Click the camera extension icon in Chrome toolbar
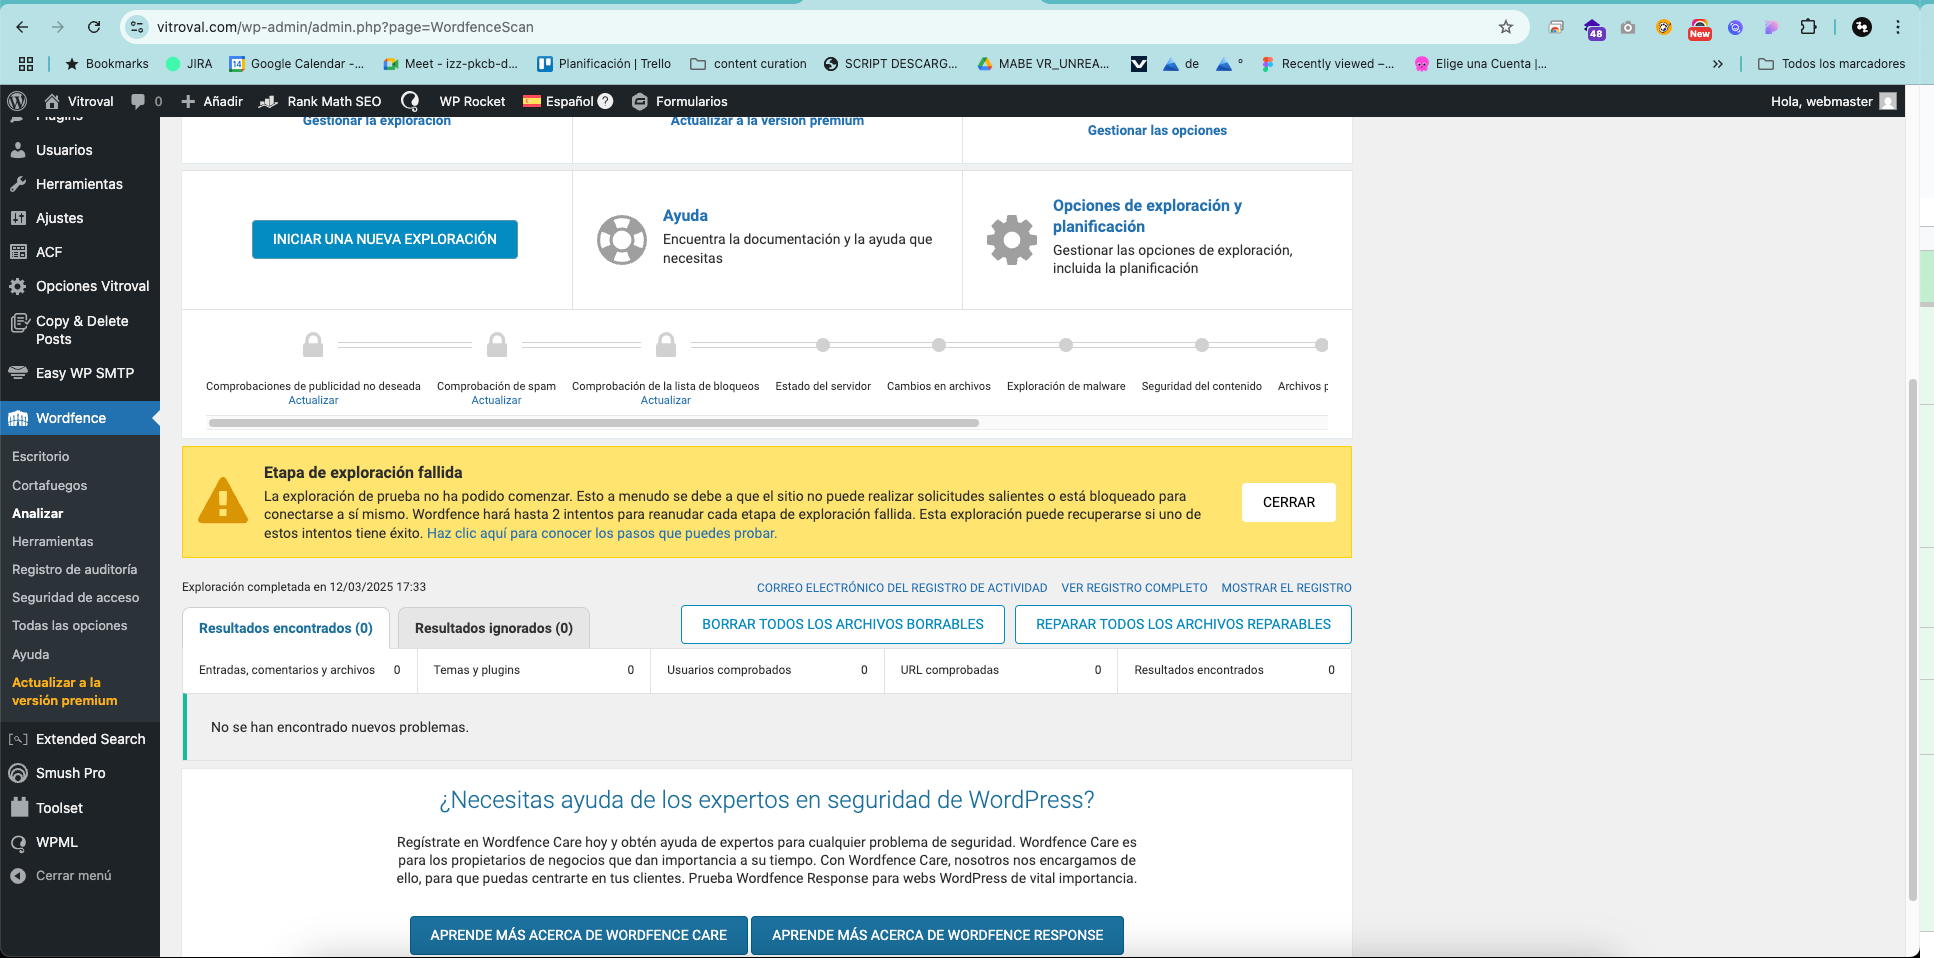 [x=1628, y=28]
